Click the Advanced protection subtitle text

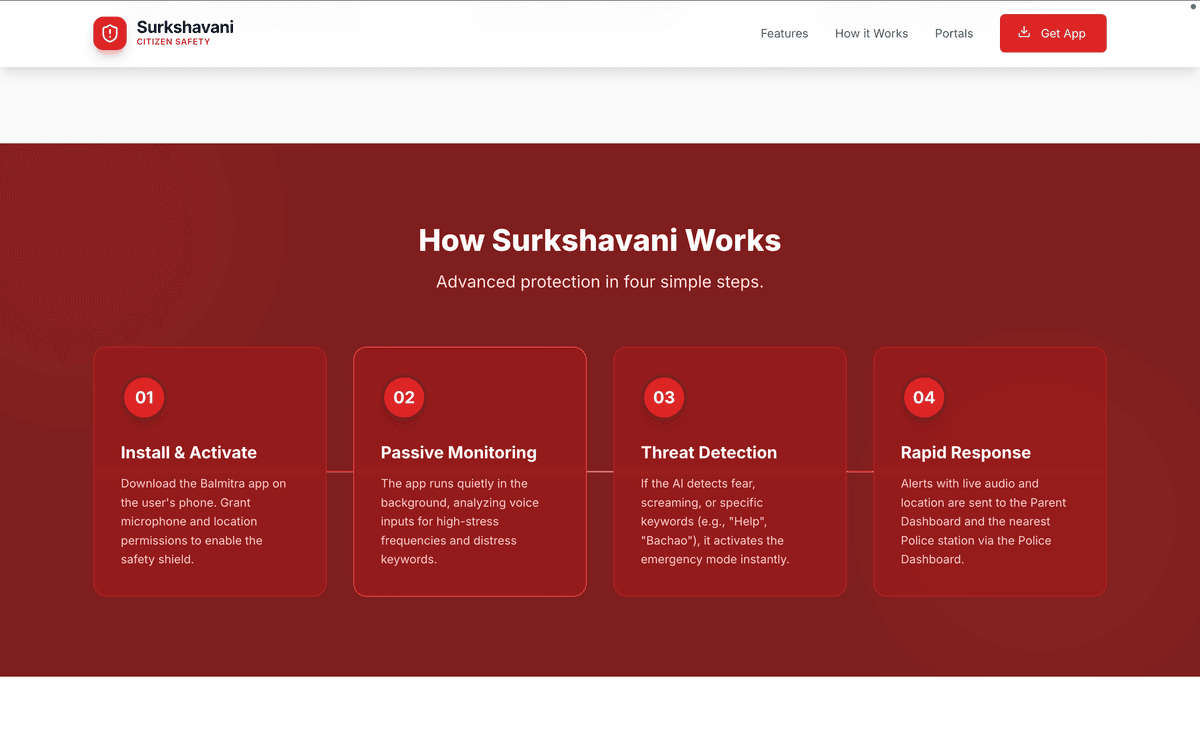599,282
